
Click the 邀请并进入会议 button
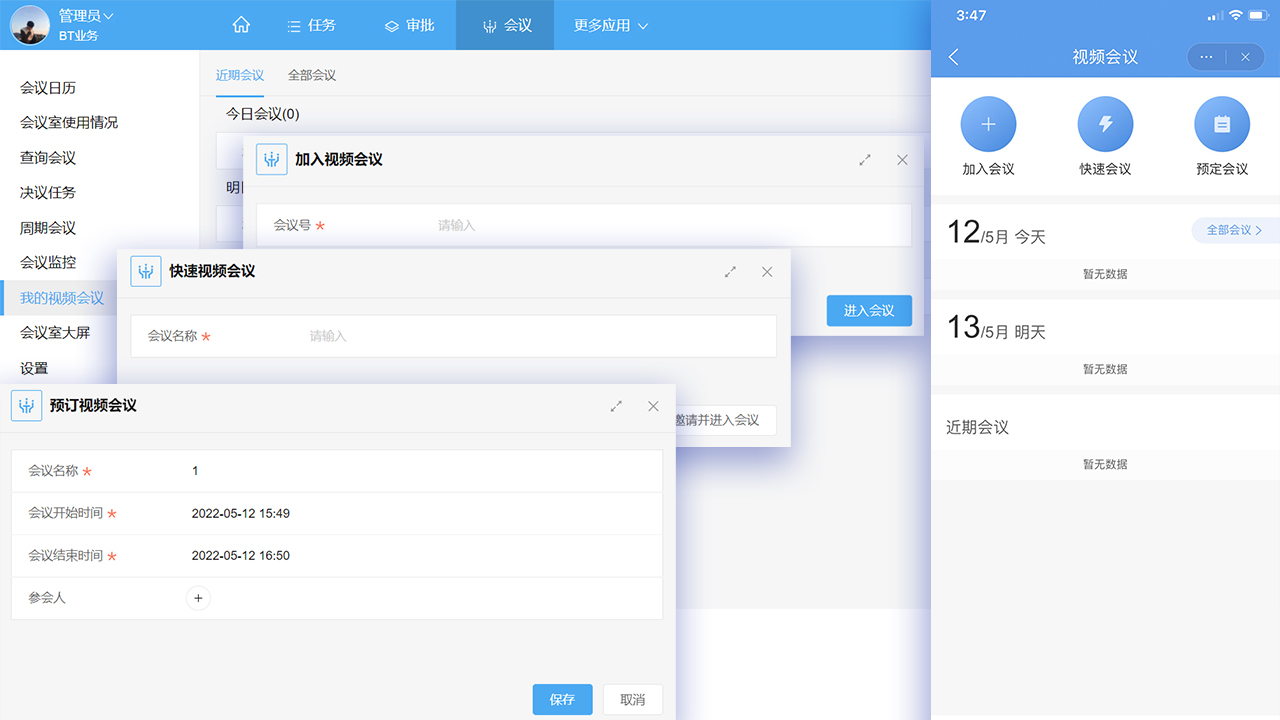click(x=724, y=420)
